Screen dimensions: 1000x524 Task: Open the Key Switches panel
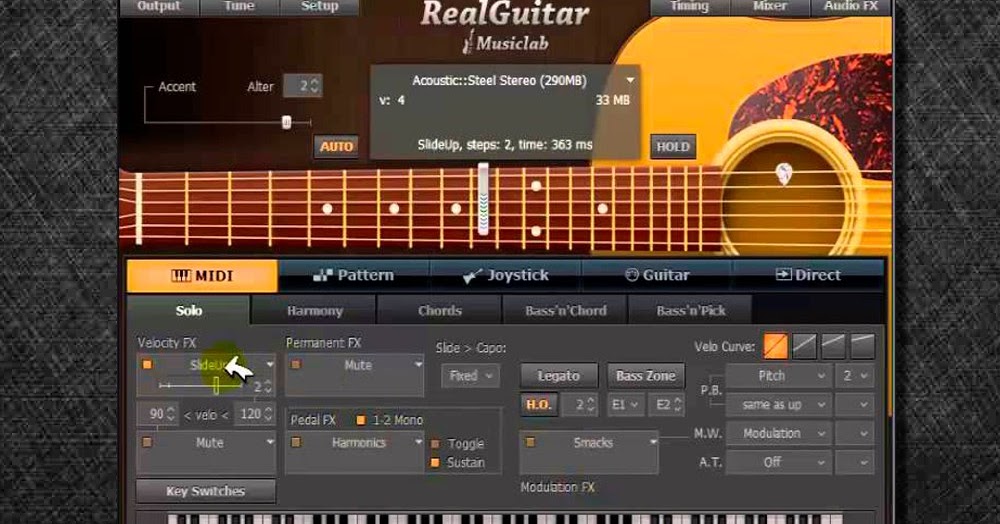click(x=205, y=491)
